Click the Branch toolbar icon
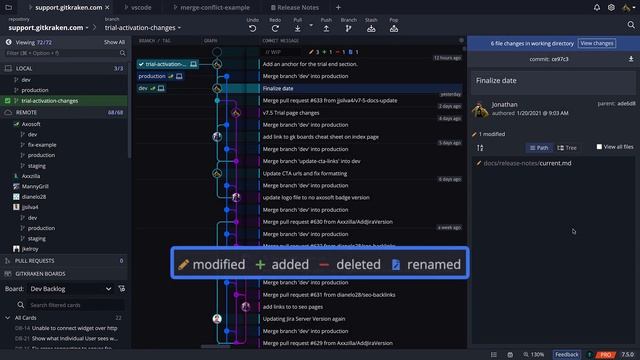This screenshot has height=360, width=640. (348, 29)
